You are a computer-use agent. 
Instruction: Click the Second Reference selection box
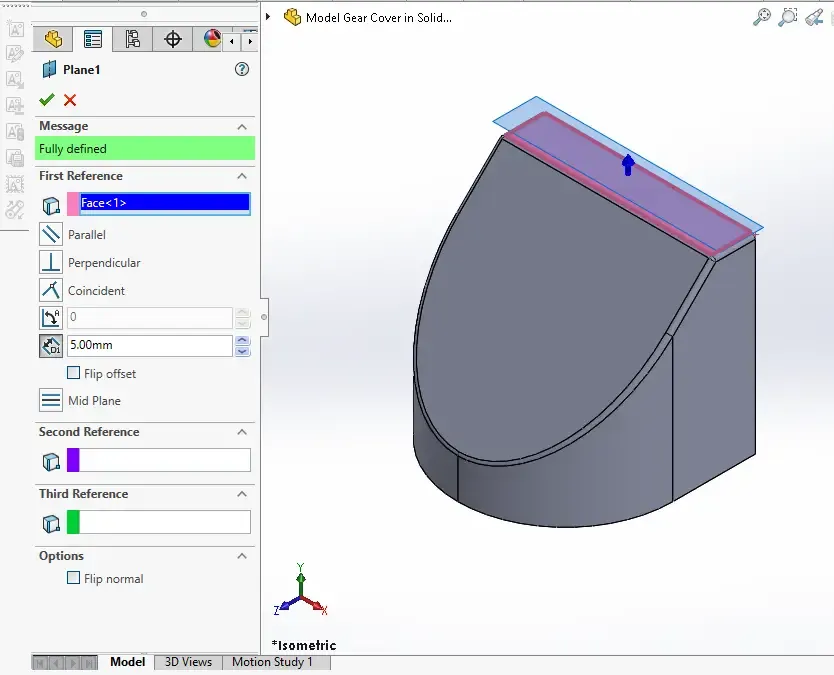[159, 460]
